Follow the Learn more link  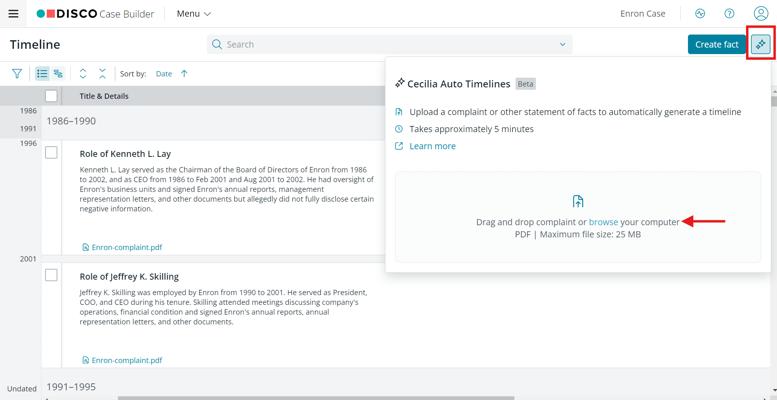432,146
